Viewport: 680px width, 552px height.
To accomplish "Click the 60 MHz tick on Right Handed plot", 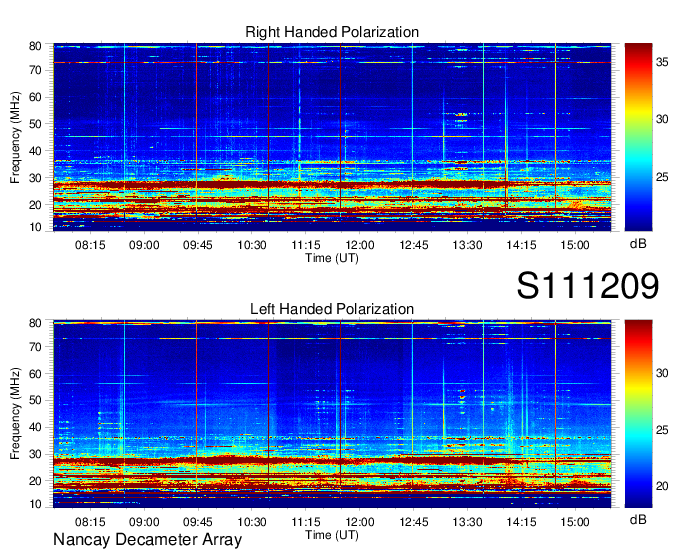I will (x=35, y=97).
